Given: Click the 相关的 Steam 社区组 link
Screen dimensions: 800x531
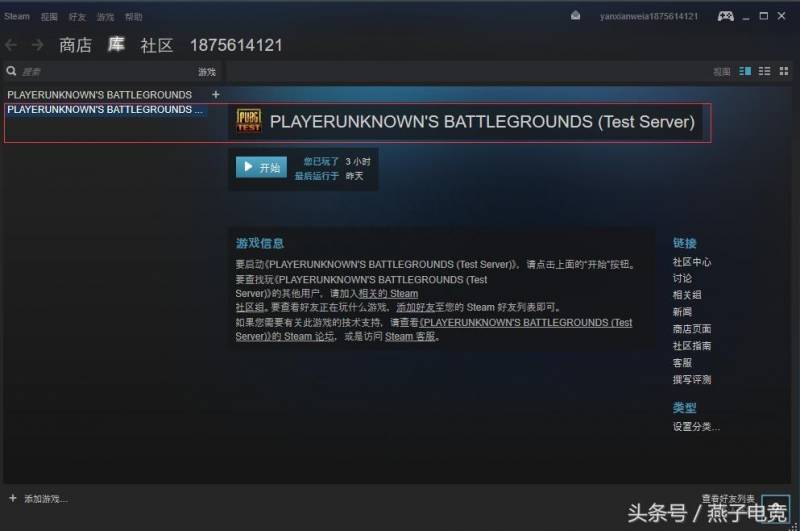Looking at the screenshot, I should (388, 294).
